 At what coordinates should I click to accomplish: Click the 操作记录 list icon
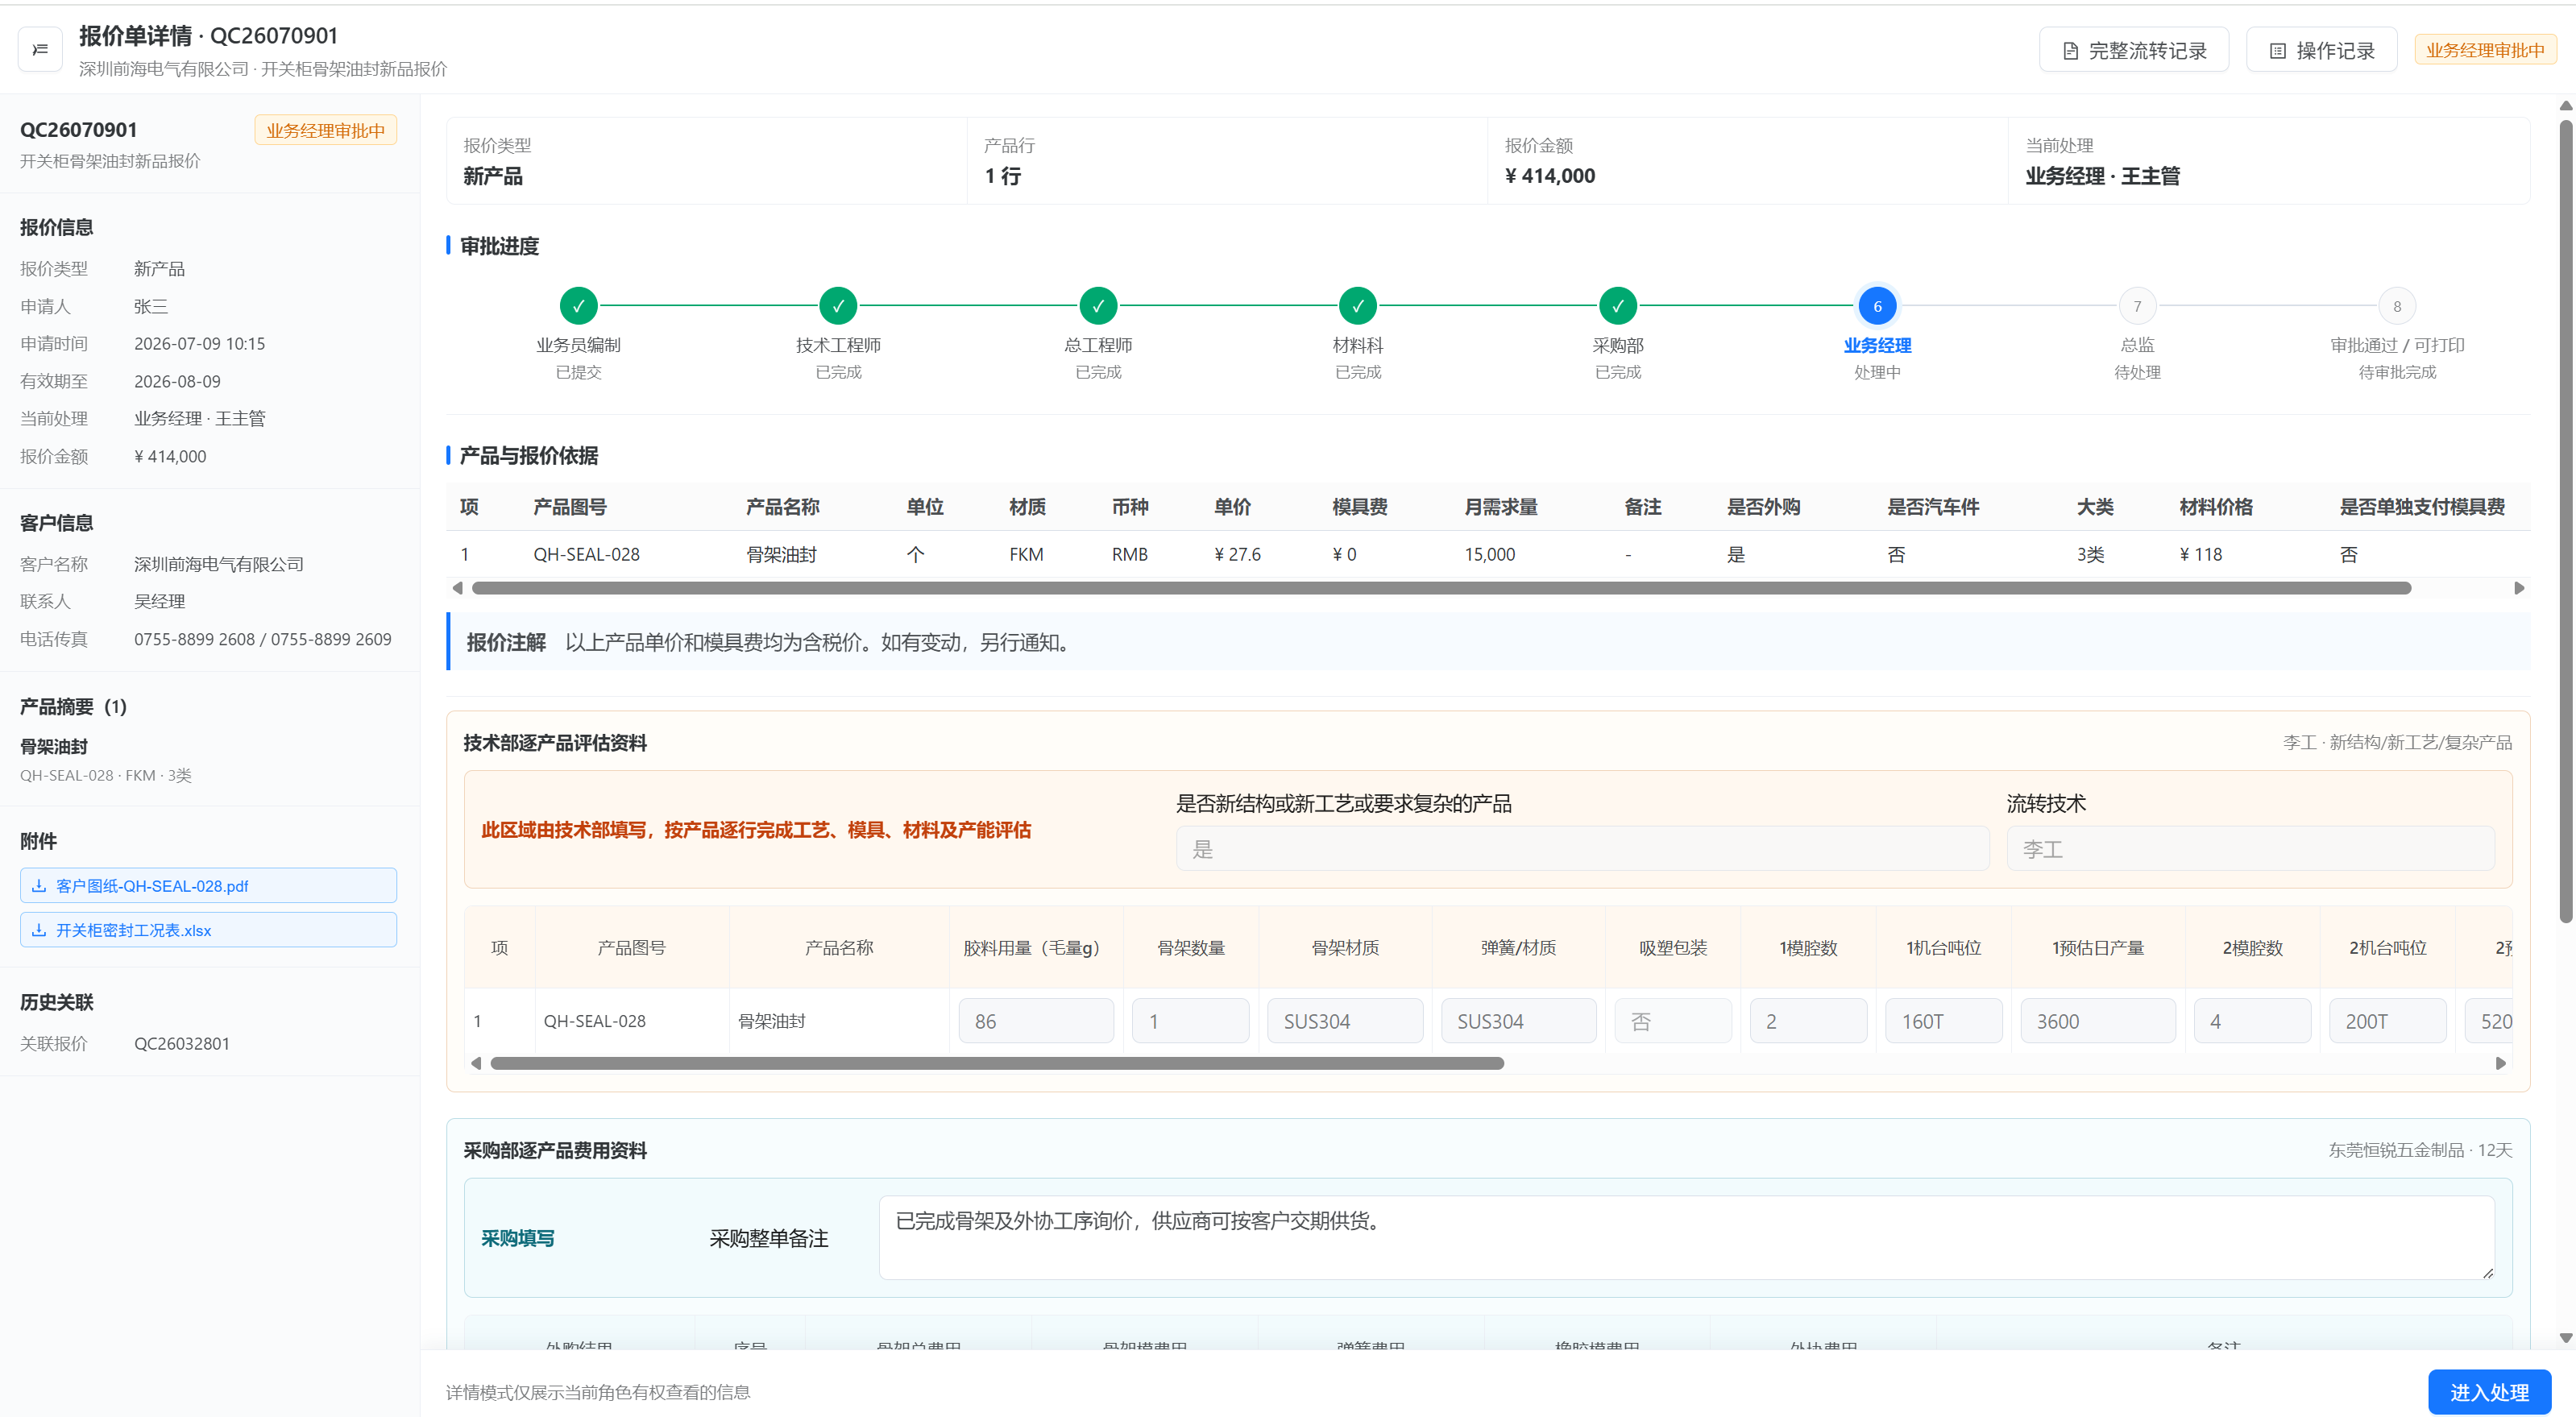pos(2277,51)
